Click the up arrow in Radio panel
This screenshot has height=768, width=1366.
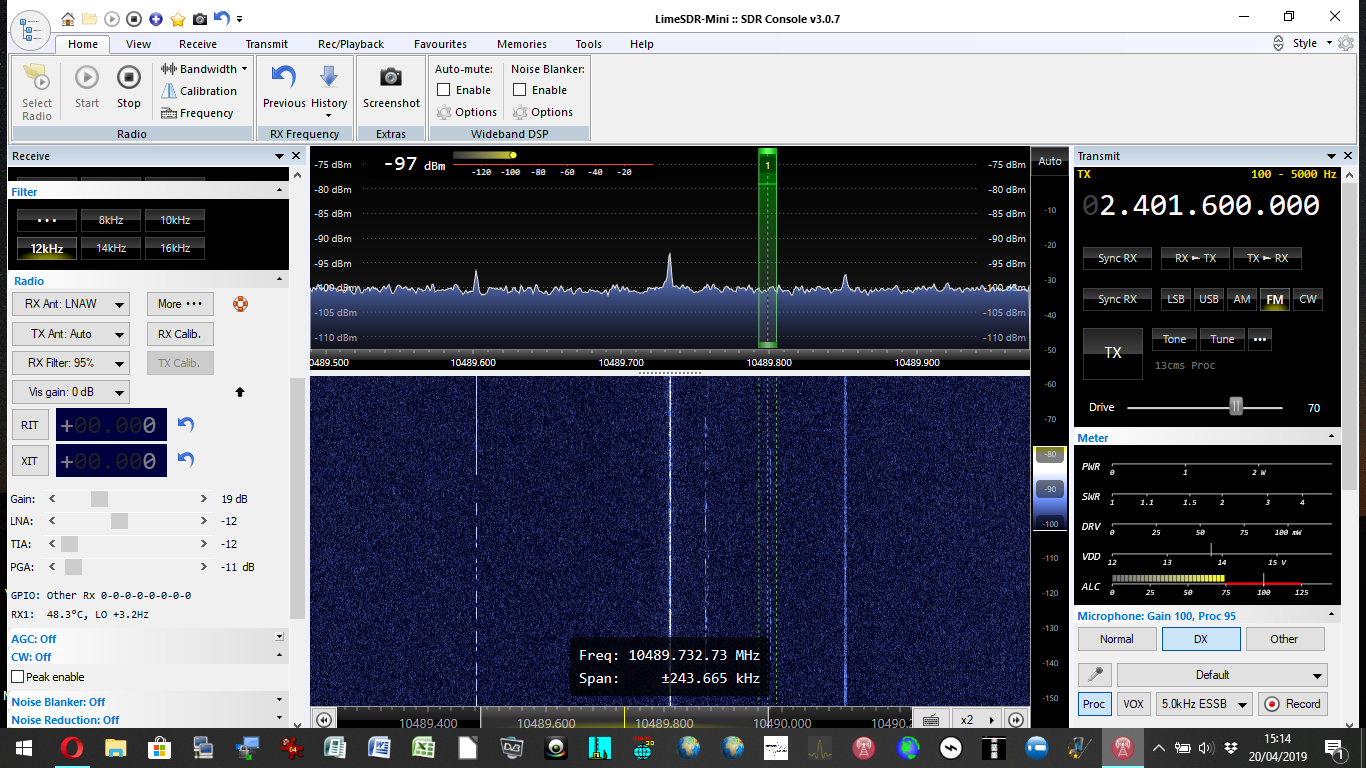tap(240, 392)
